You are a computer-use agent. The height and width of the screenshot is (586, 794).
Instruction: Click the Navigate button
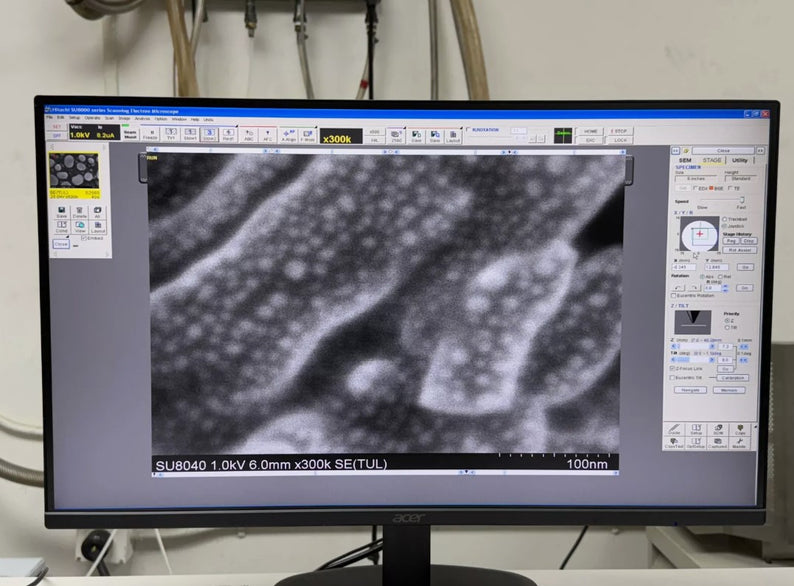(690, 390)
